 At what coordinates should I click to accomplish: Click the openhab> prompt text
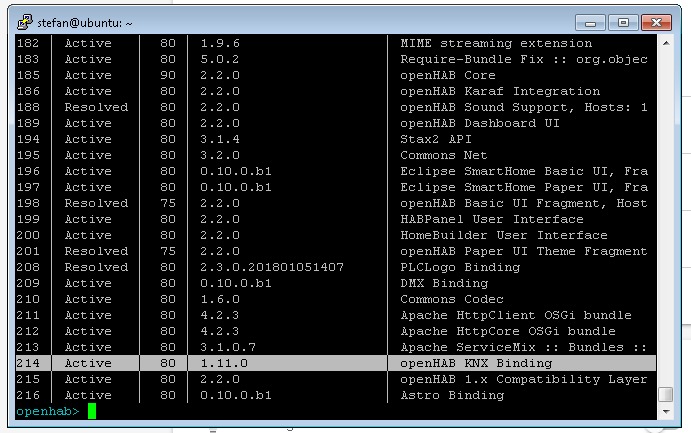47,411
